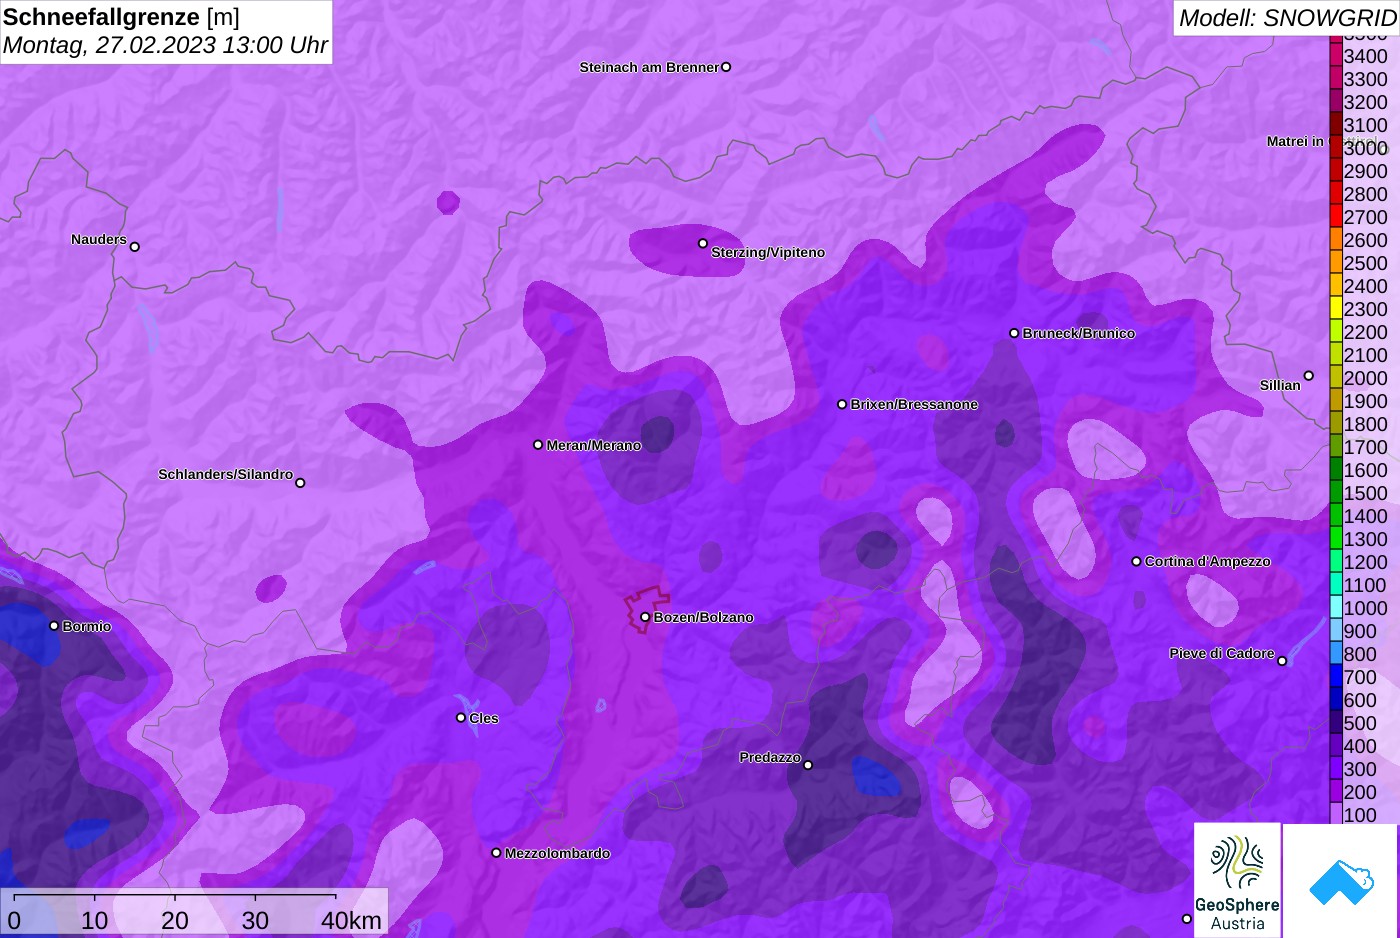Click the Brixen/Bressanone label text
Screen dimensions: 1400x938
[x=914, y=404]
